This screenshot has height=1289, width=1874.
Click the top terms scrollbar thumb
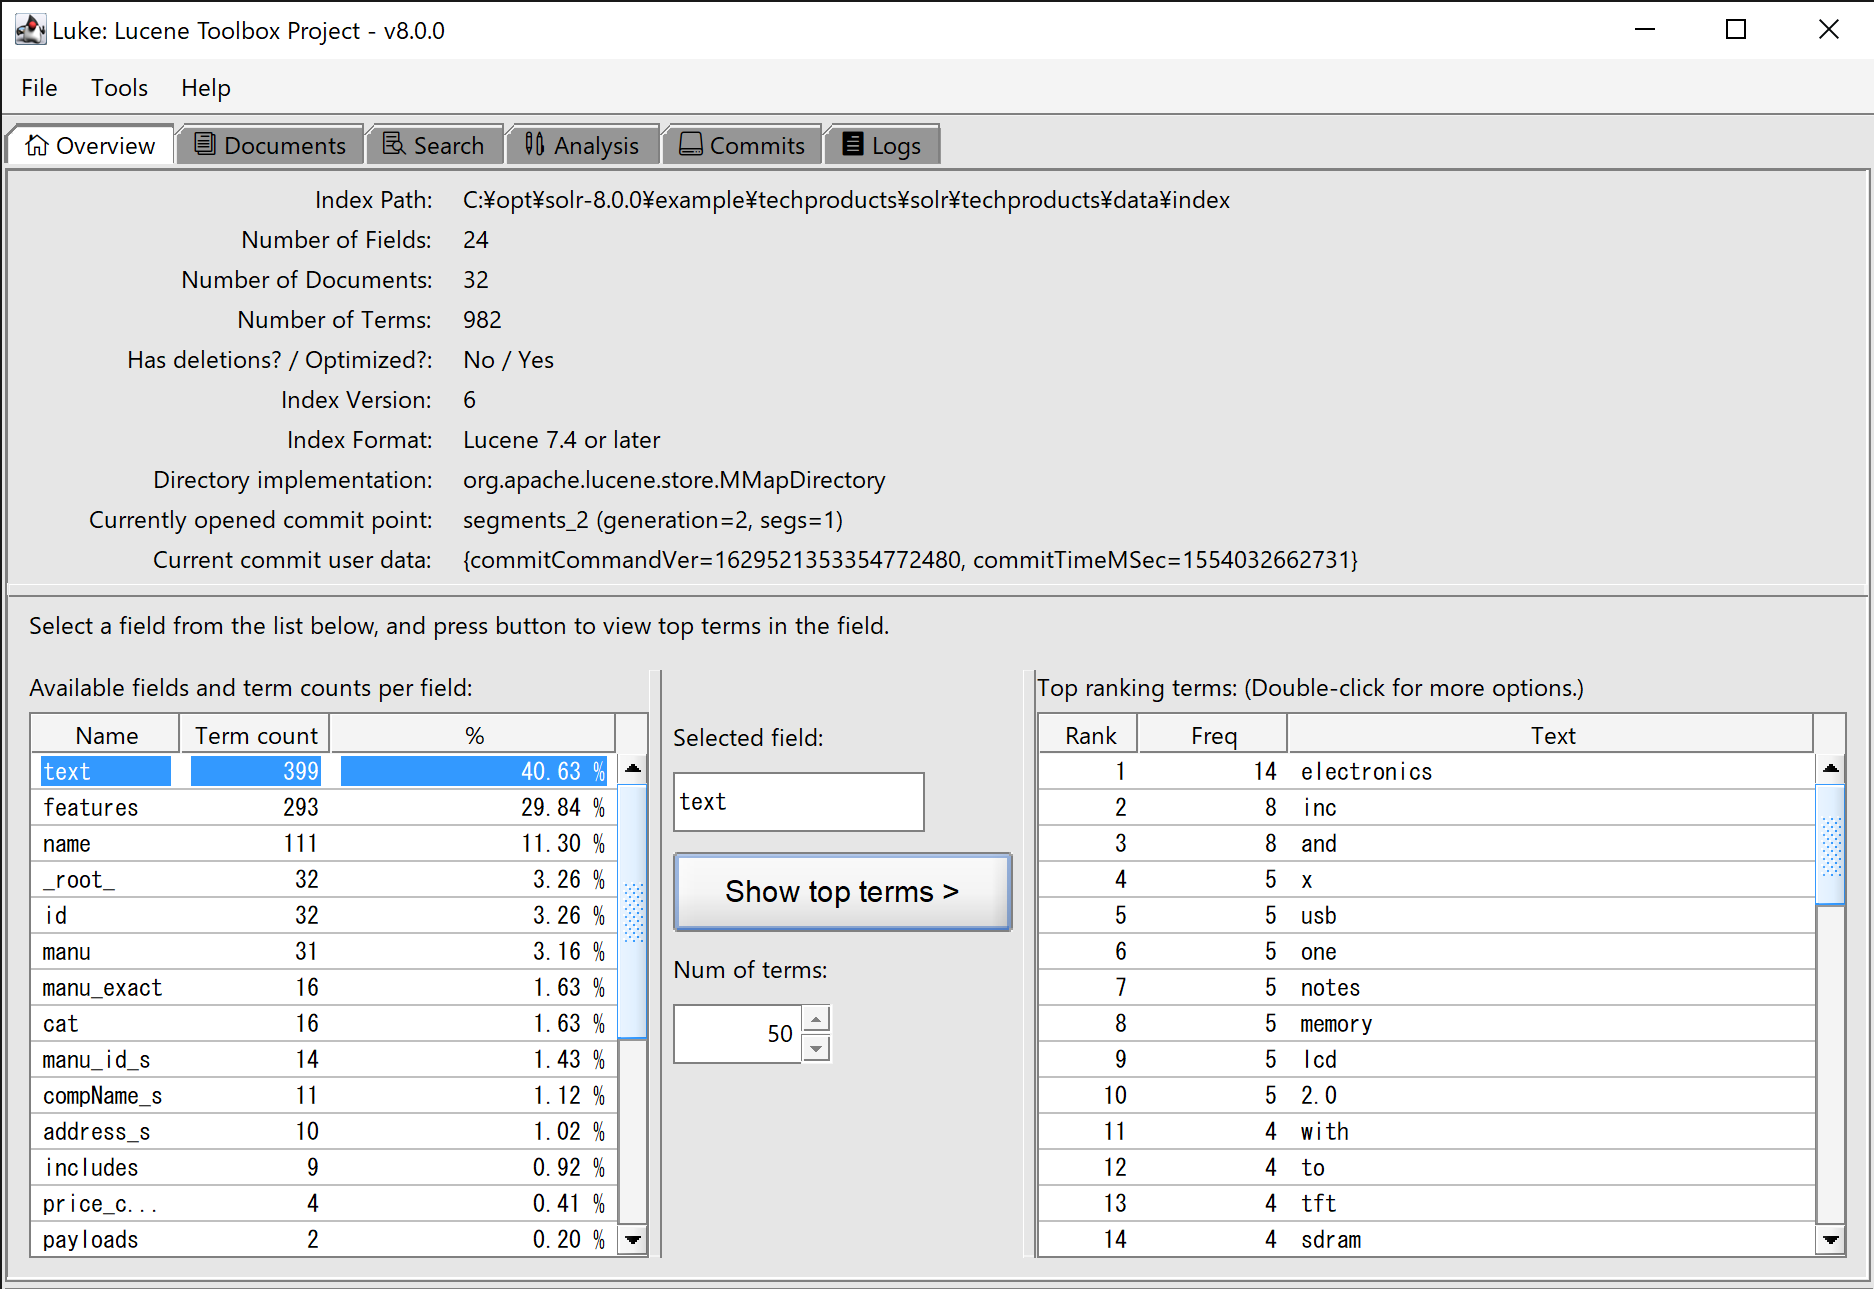pos(1831,846)
